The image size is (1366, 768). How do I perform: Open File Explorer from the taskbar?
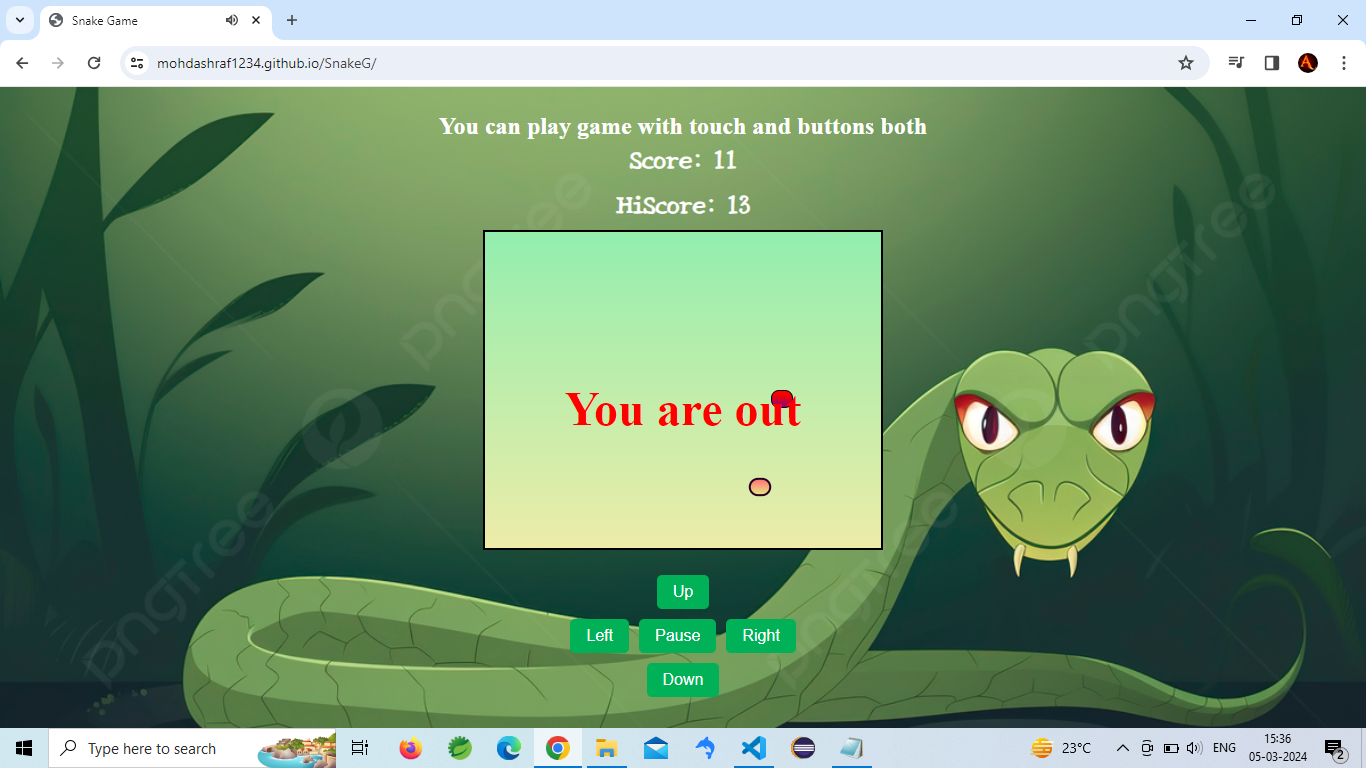[606, 748]
